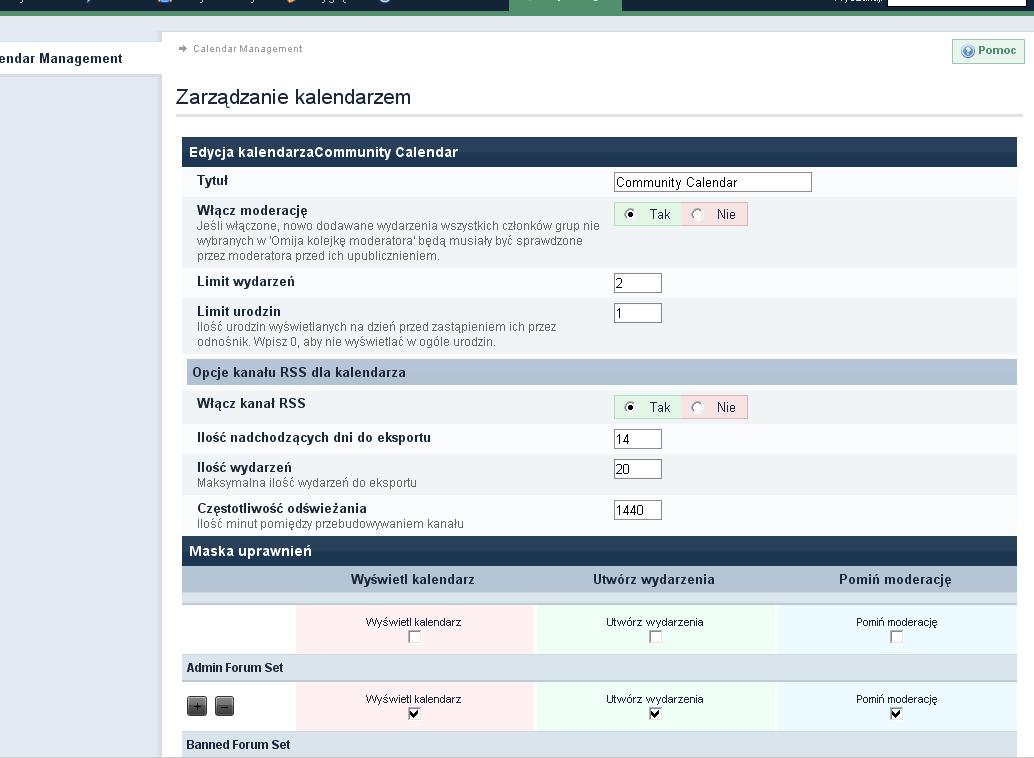This screenshot has height=758, width=1034.
Task: Check the global Pomiń moderację checkbox in header row
Action: point(896,637)
